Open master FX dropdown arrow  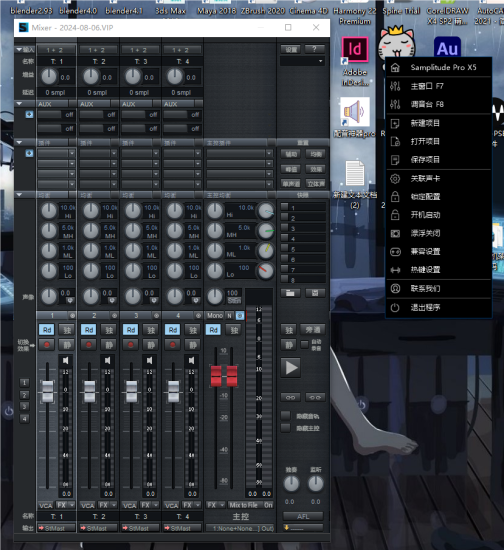222,505
